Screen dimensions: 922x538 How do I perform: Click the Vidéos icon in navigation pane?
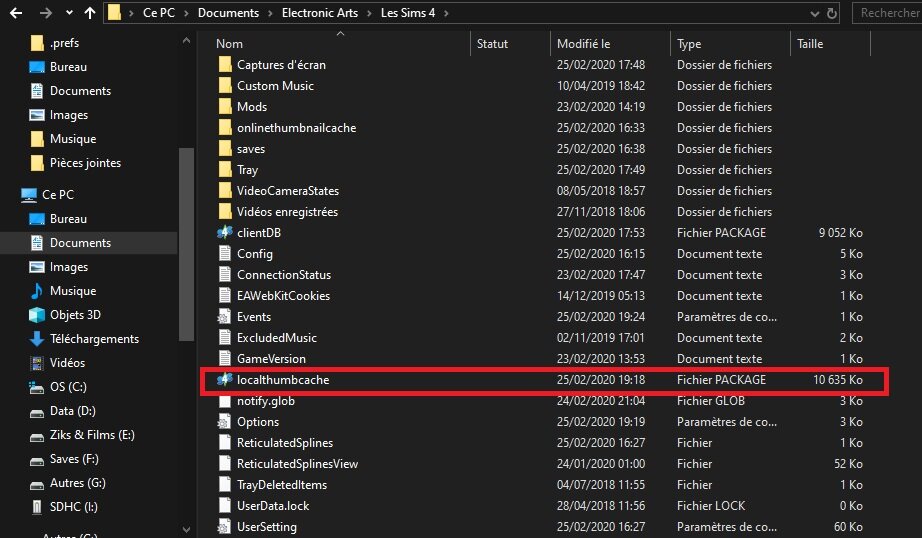coord(37,363)
